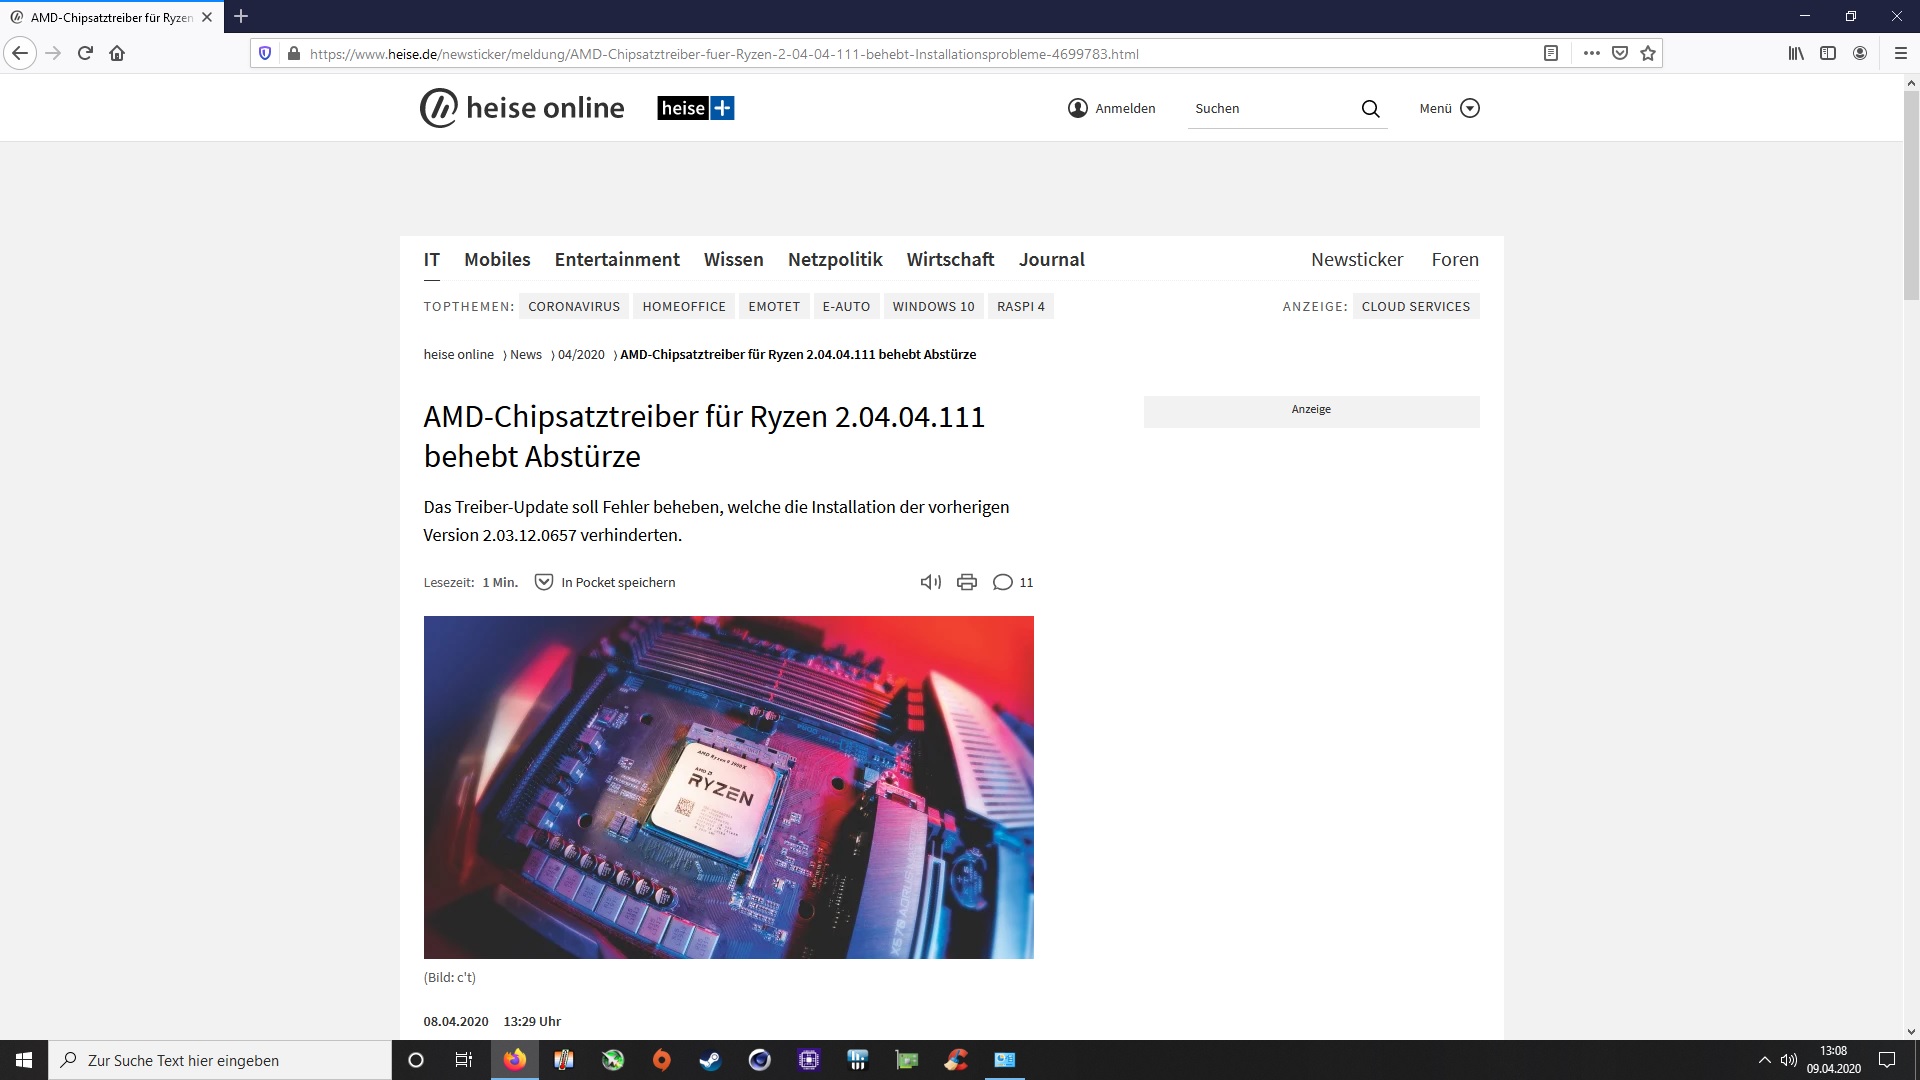Click the page vertical scrollbar thumb

[1911, 195]
